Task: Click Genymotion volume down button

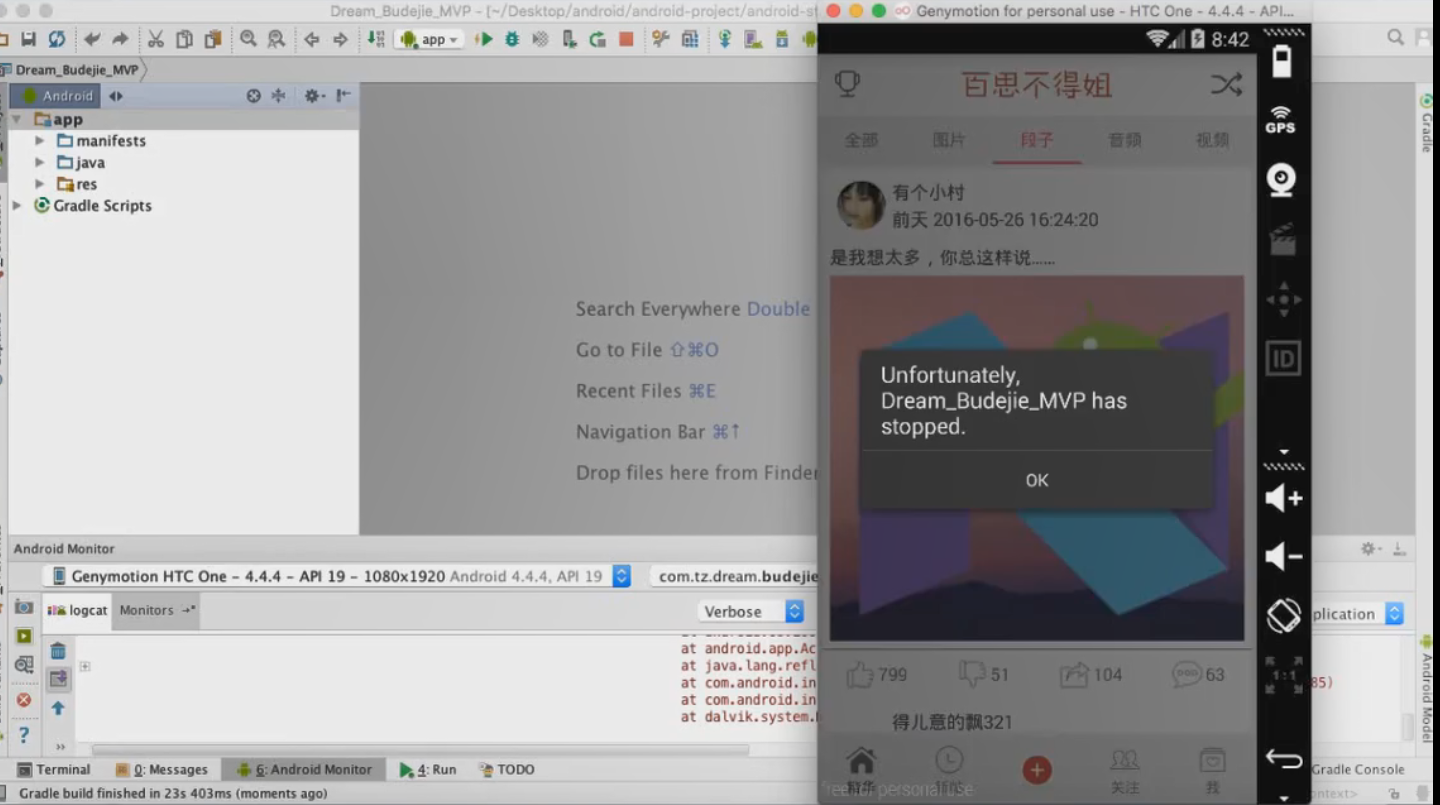Action: click(x=1283, y=557)
